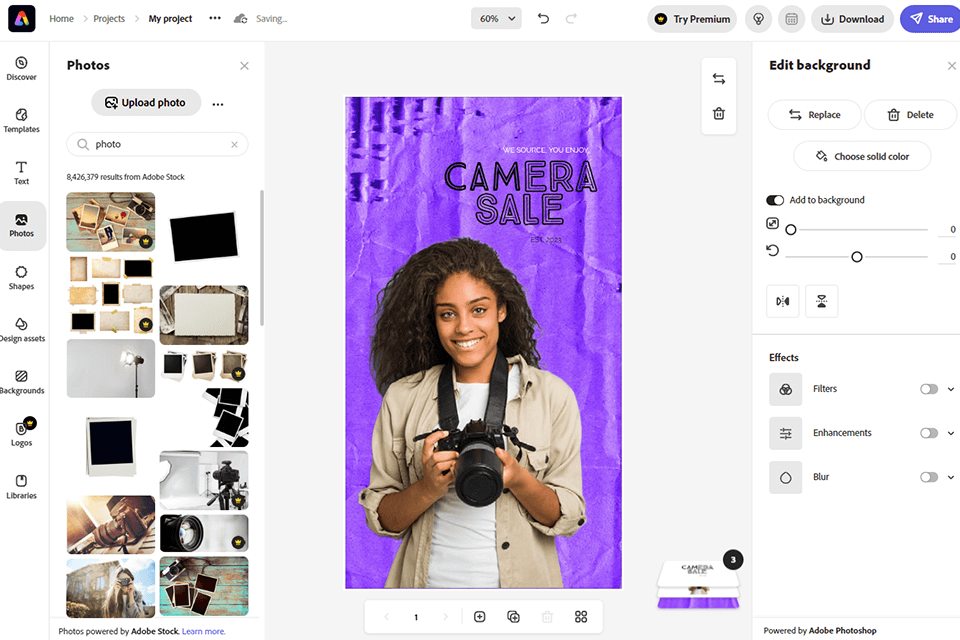Click the Upload photo button
The height and width of the screenshot is (640, 960).
tap(146, 102)
